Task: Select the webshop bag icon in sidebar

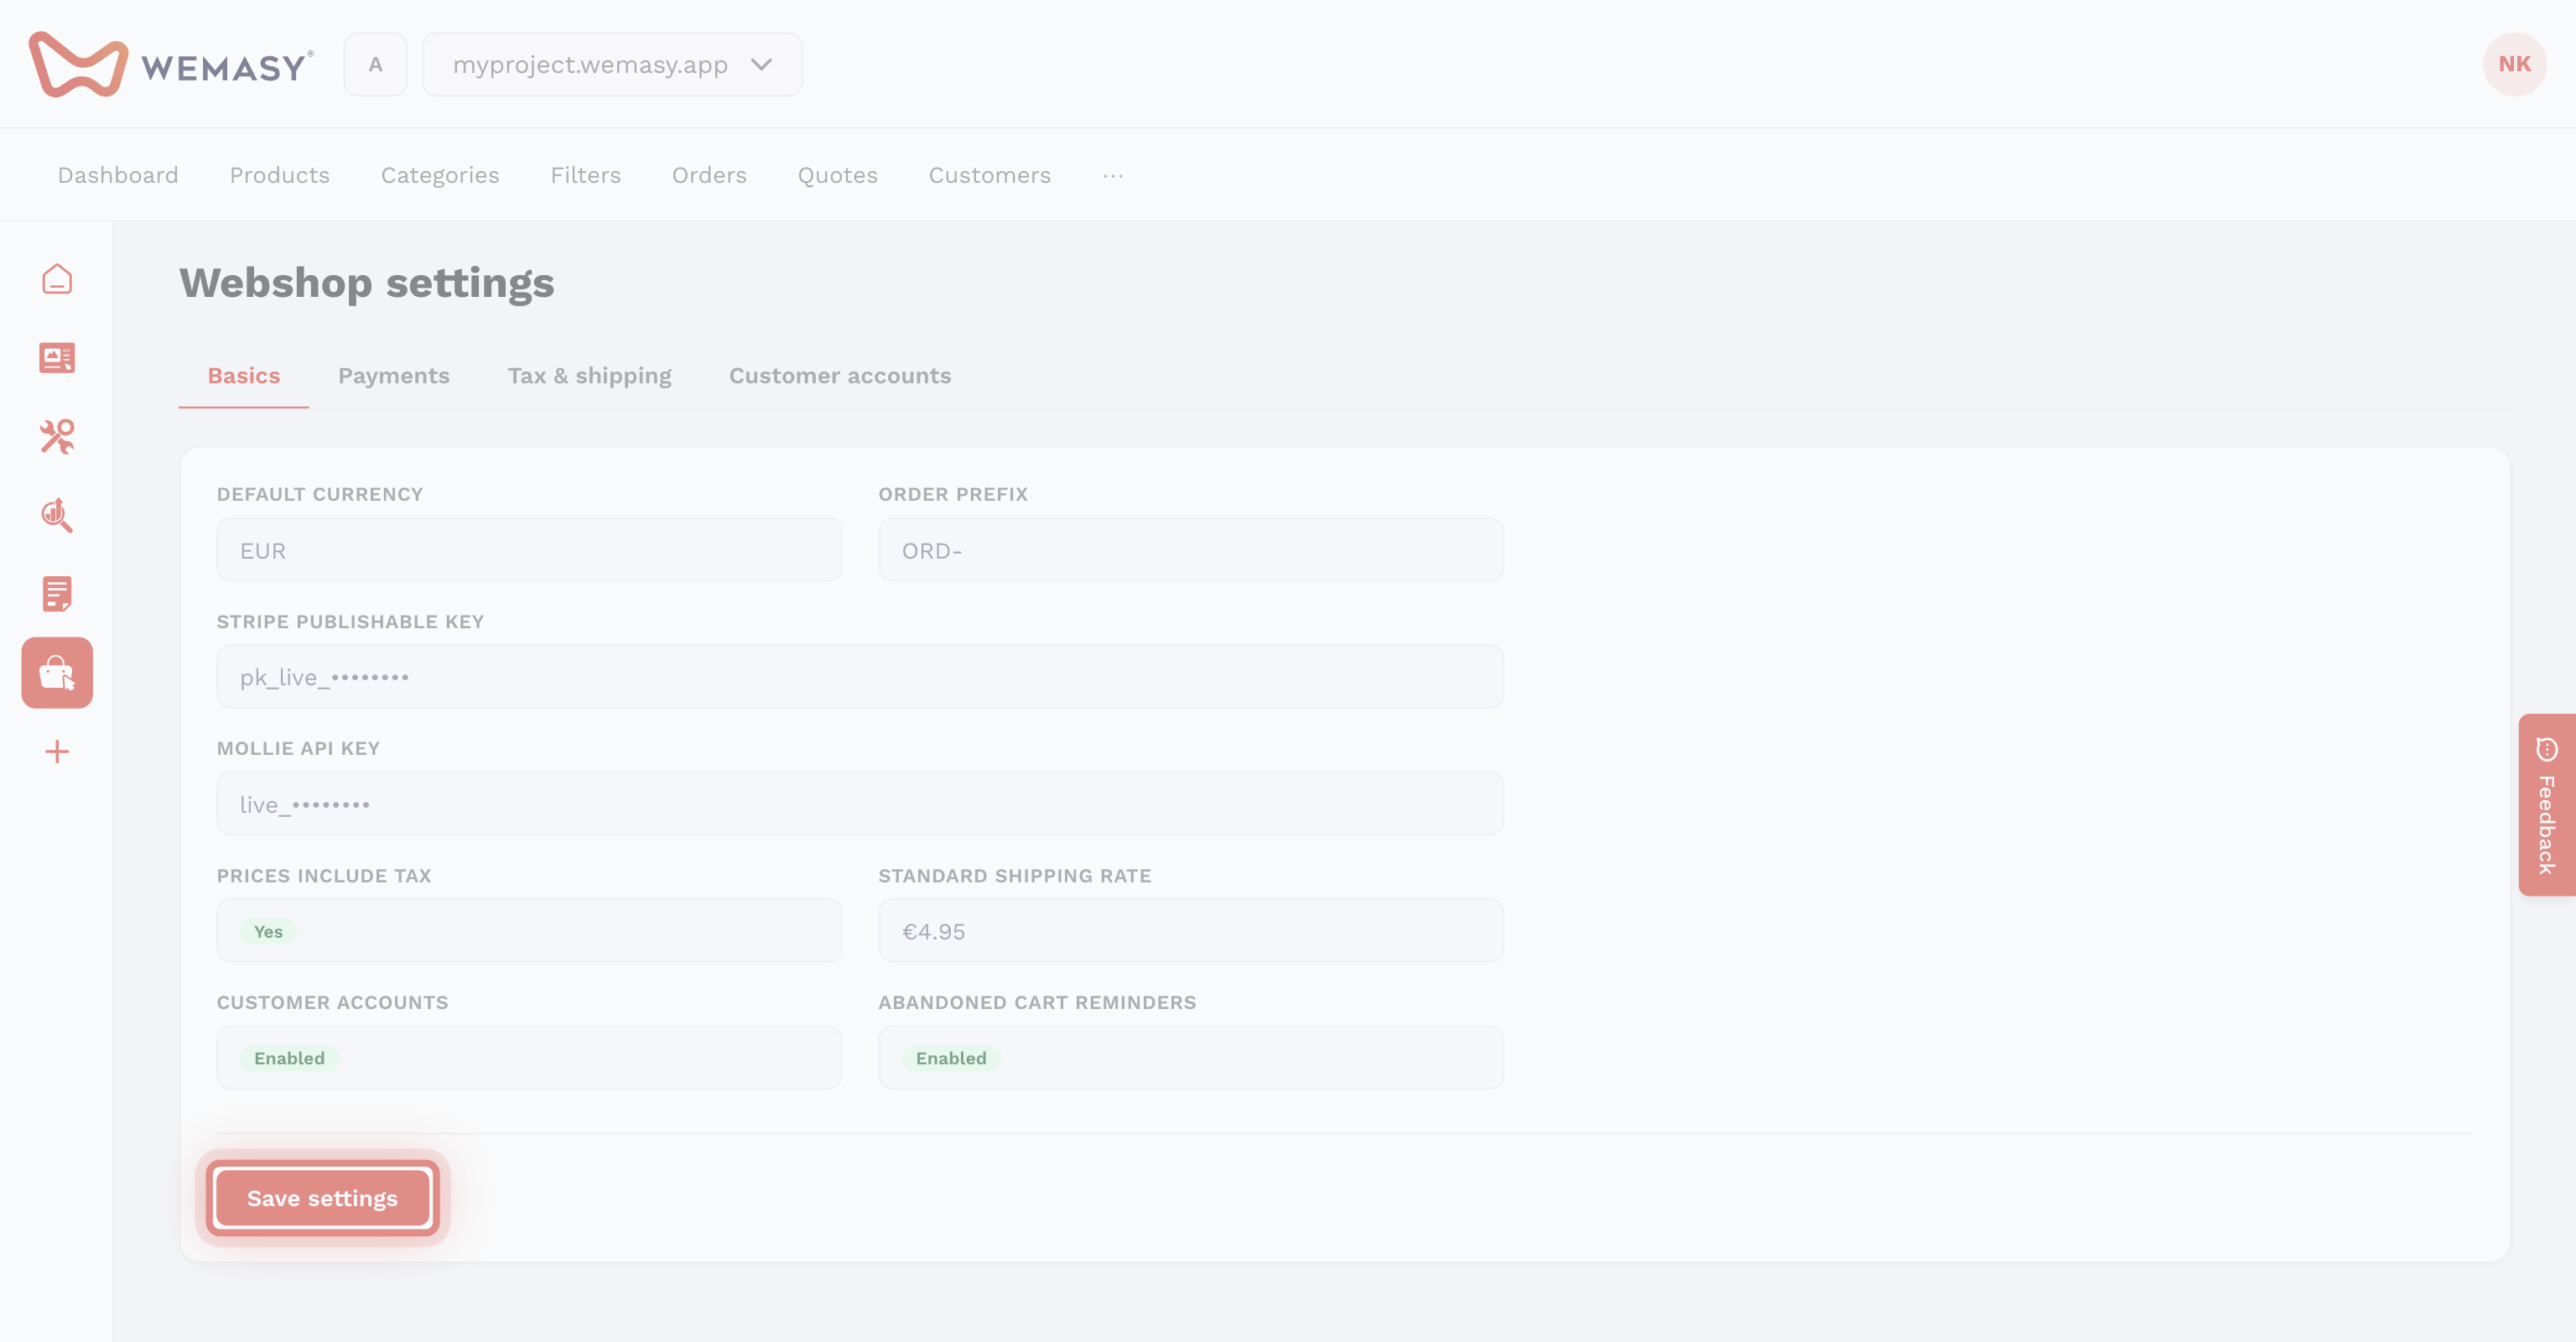Action: [57, 673]
